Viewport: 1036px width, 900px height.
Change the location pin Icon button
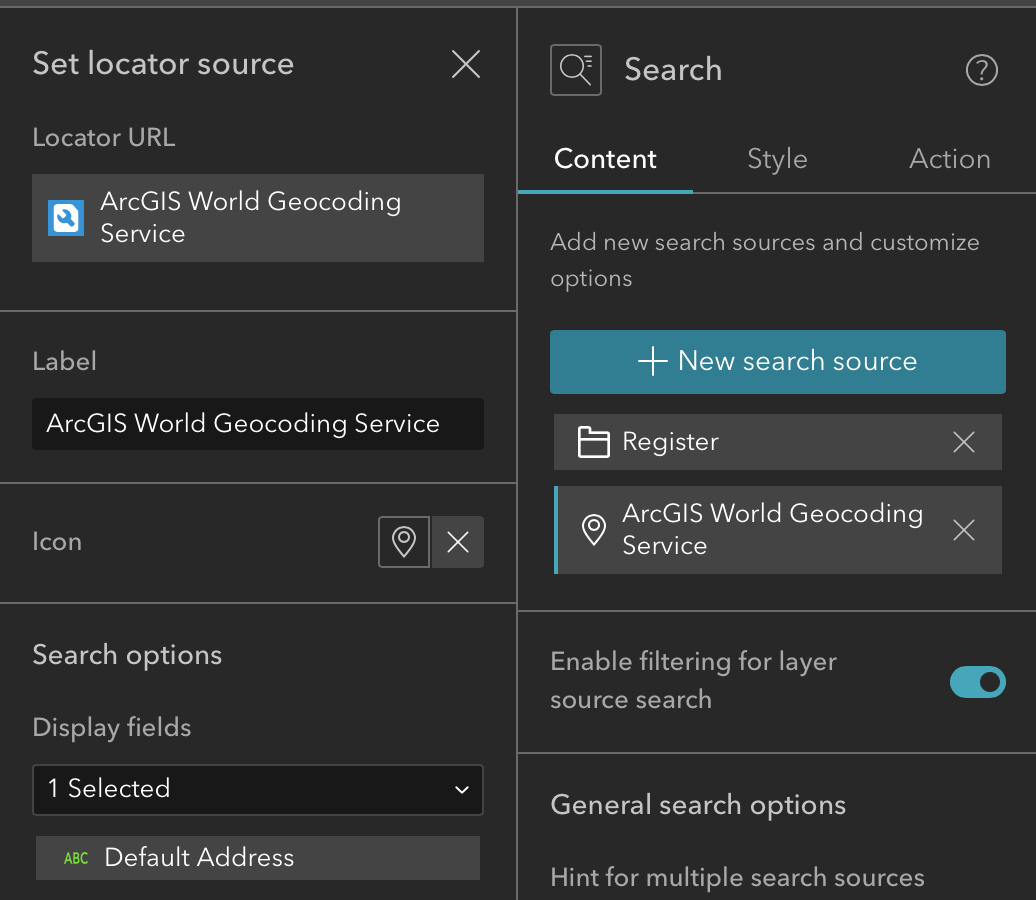pyautogui.click(x=404, y=542)
